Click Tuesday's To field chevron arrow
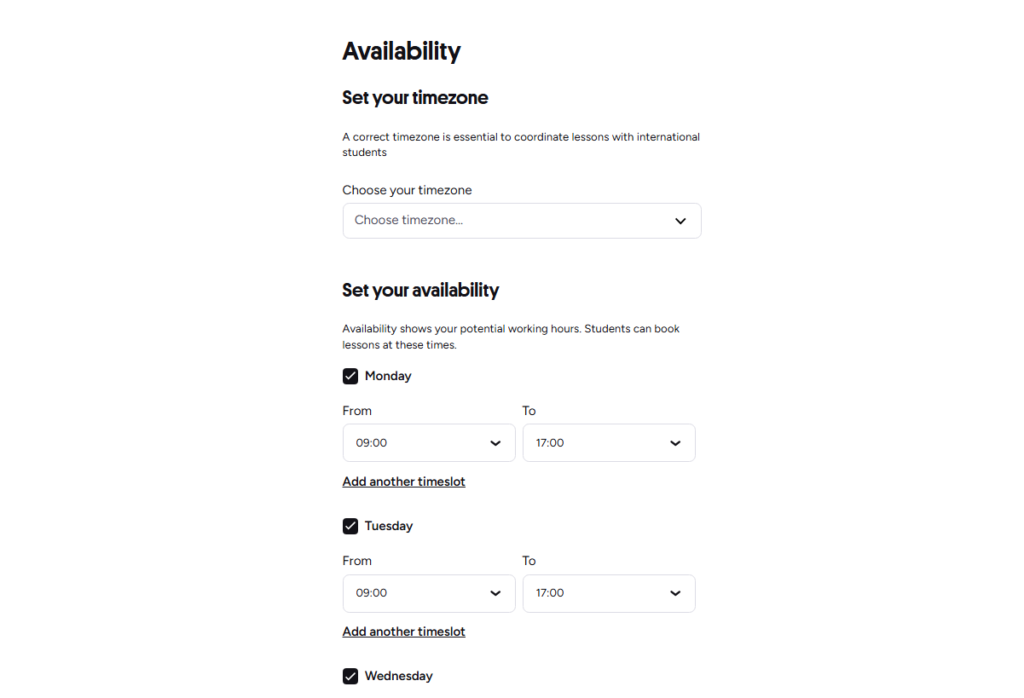The image size is (1024, 698). (x=675, y=594)
